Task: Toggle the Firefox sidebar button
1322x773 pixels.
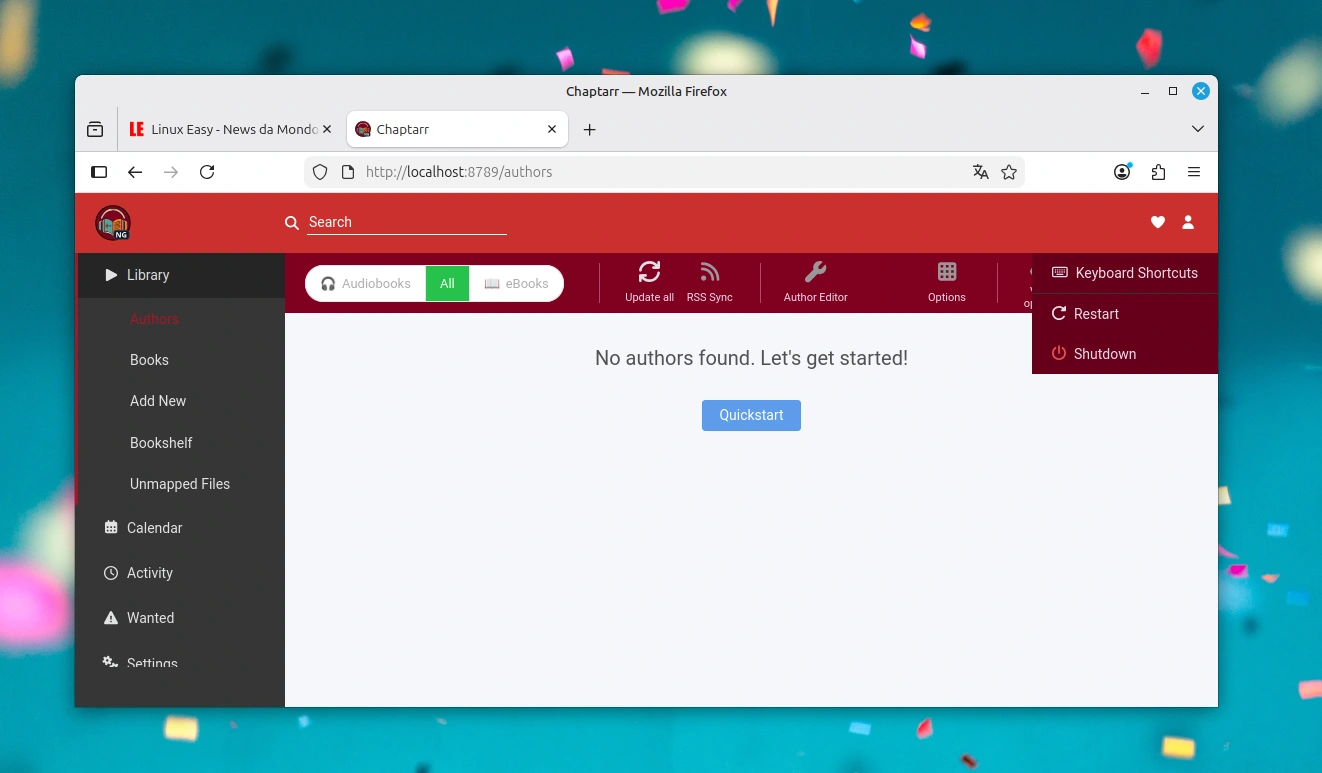Action: click(99, 172)
